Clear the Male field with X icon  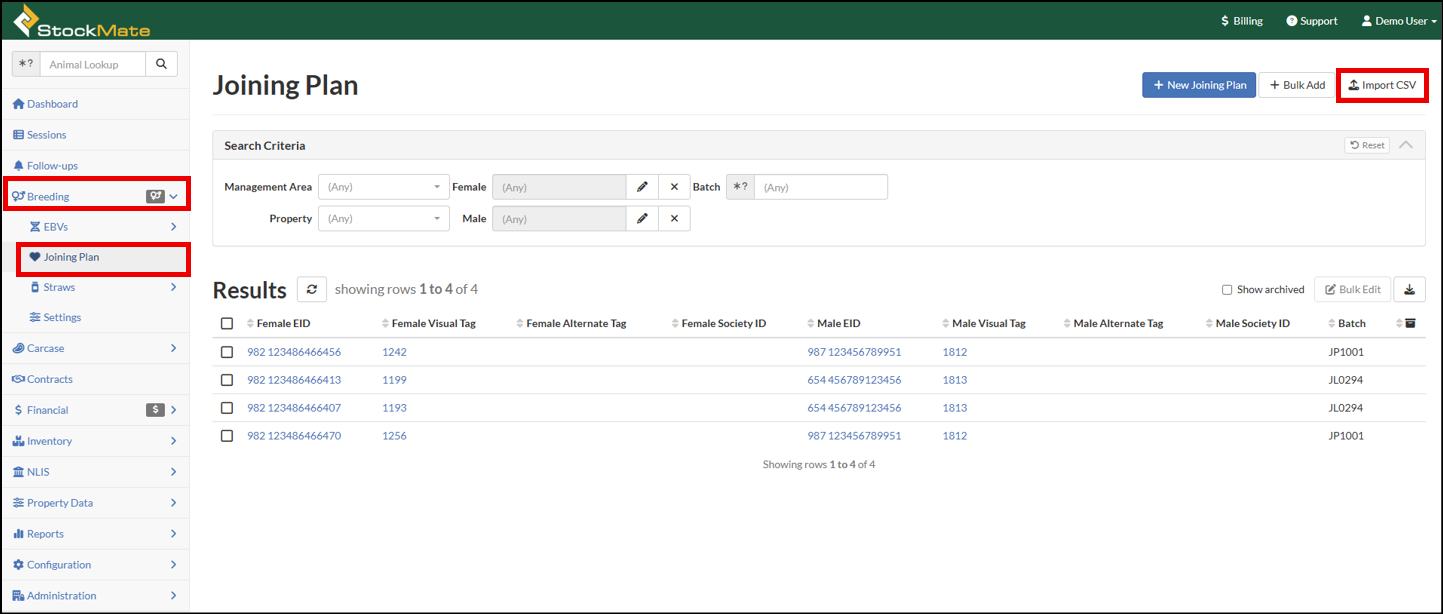point(674,218)
